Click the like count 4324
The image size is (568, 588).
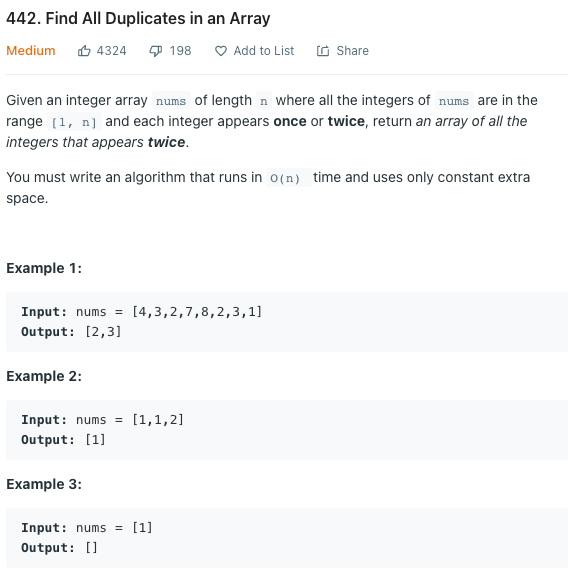(x=111, y=51)
